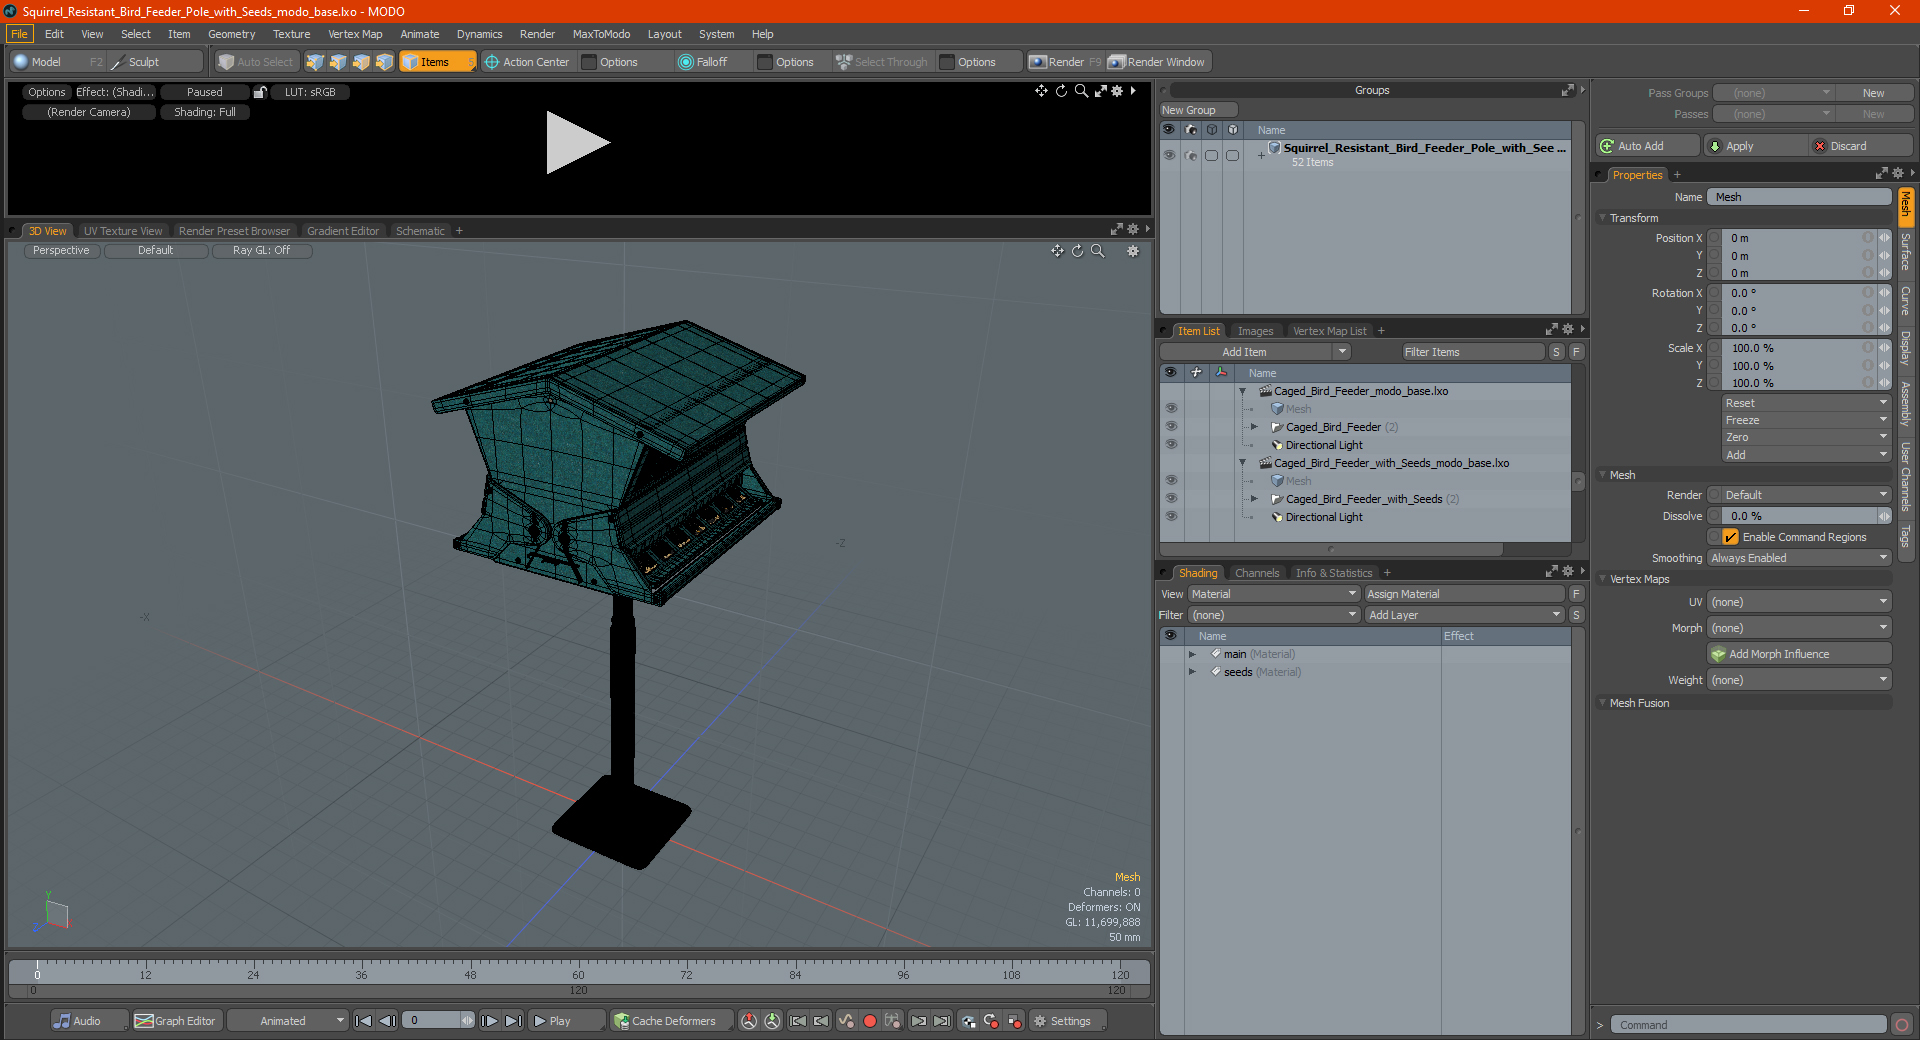This screenshot has height=1040, width=1920.
Task: Collapse Caged_Bird_Feeder_modo_base.lxo scene
Action: tap(1242, 391)
